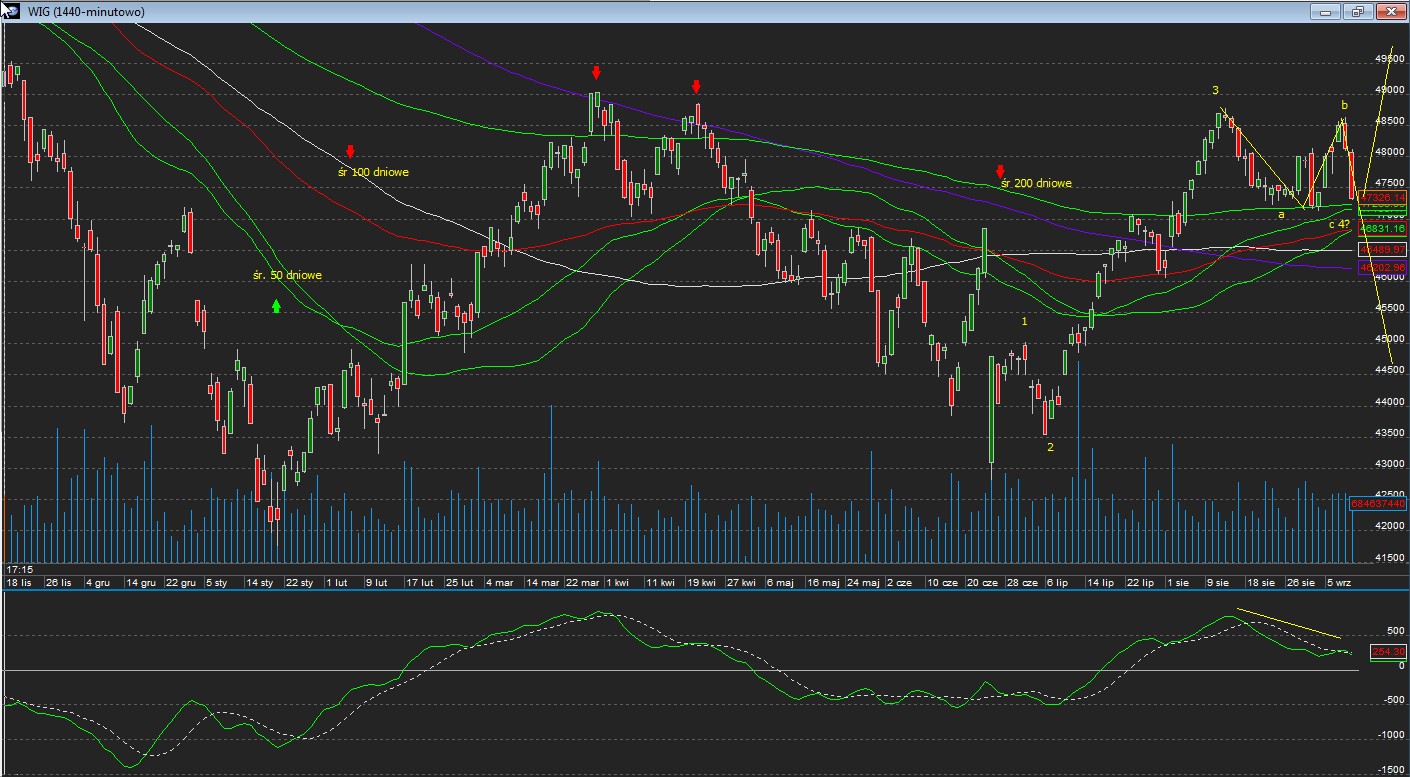This screenshot has height=777, width=1410.
Task: Restore down the WIG chart window
Action: [x=1357, y=11]
